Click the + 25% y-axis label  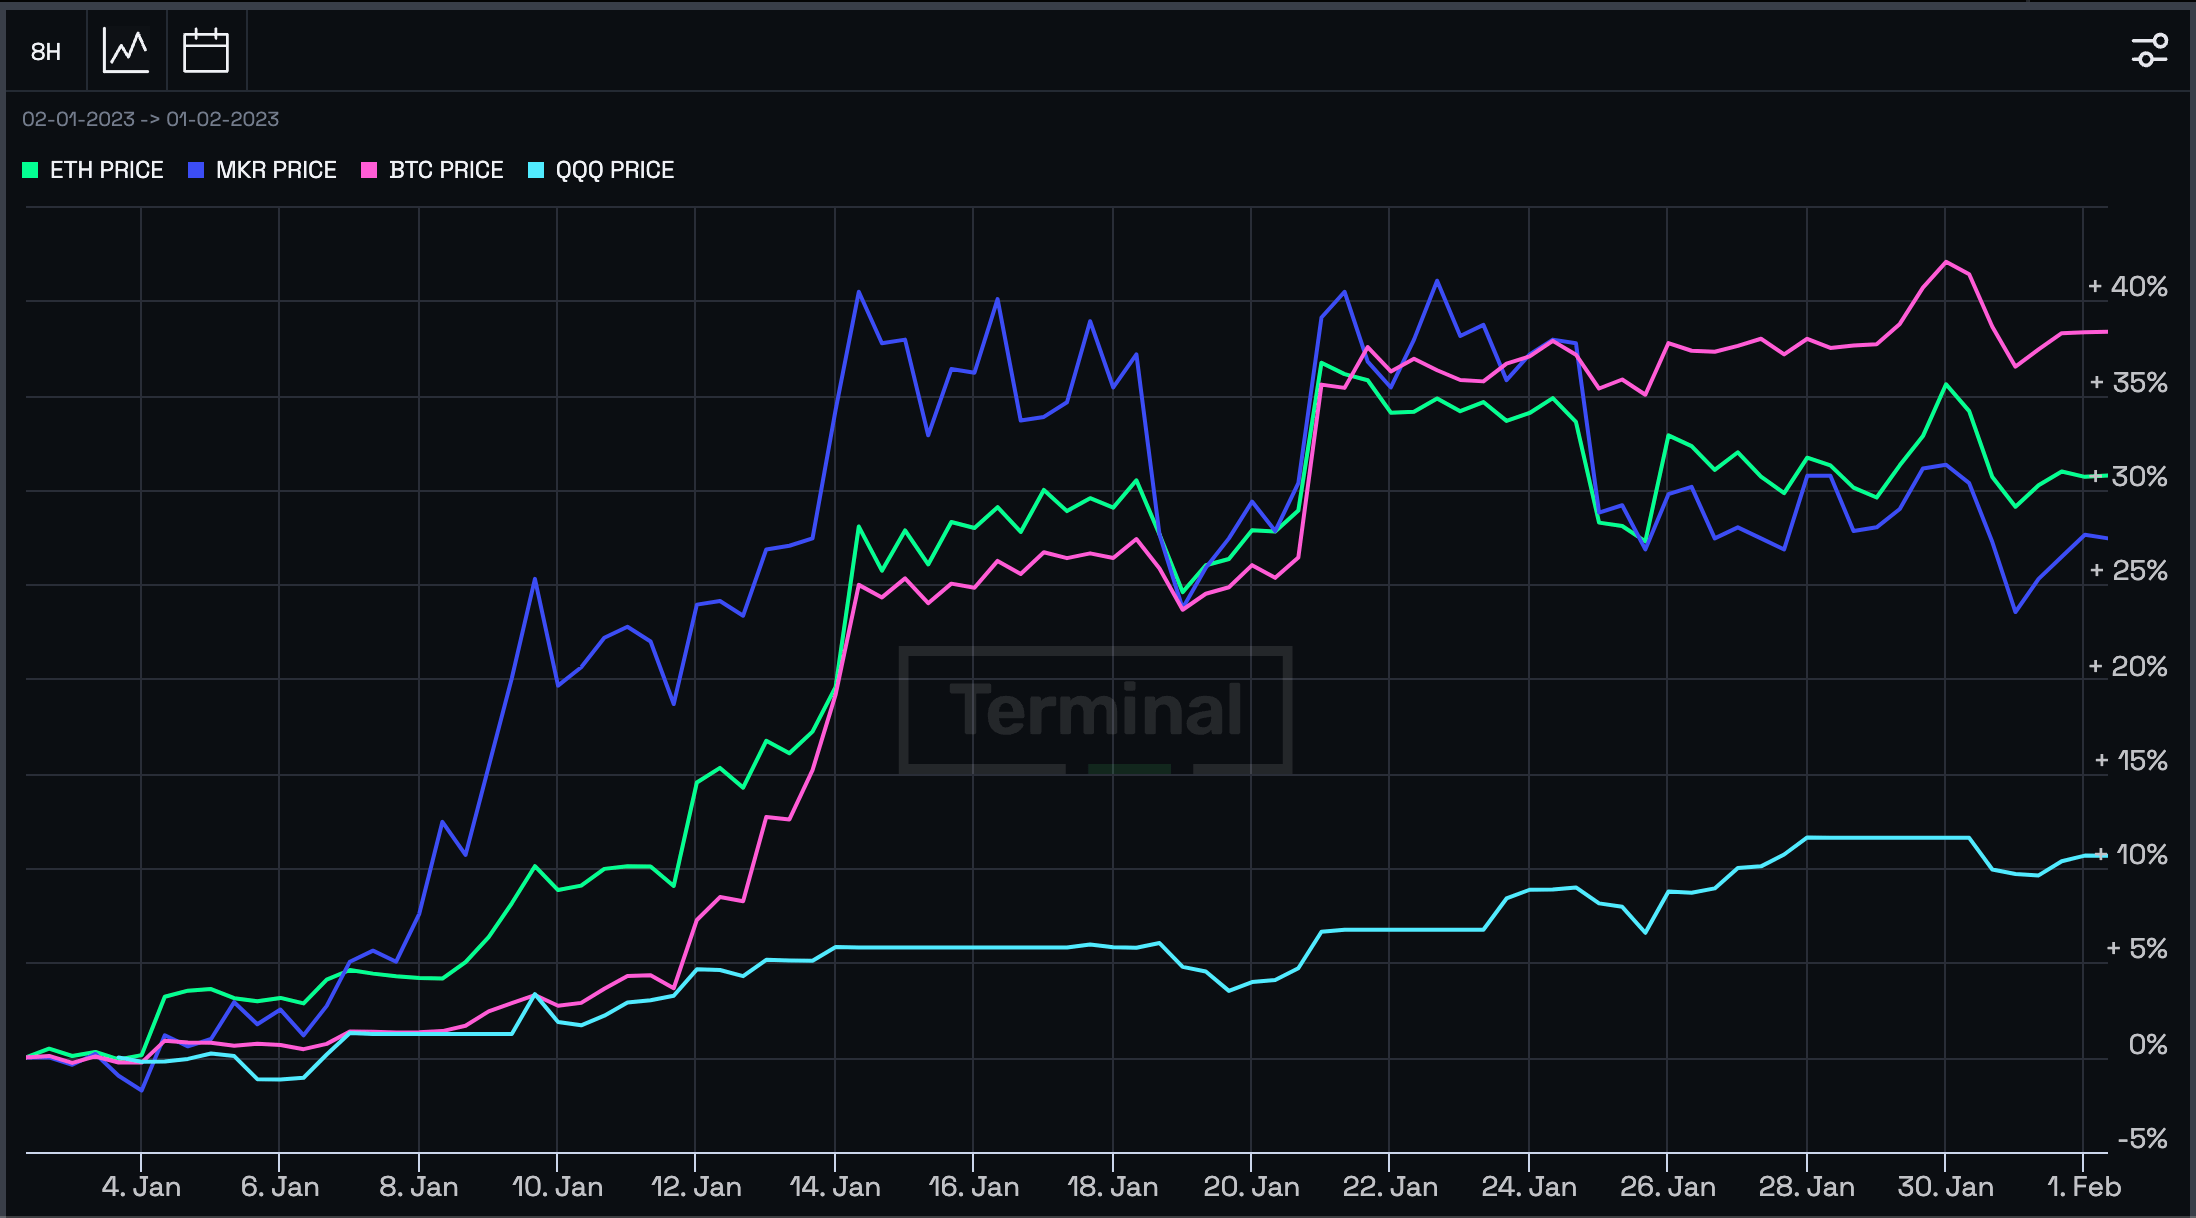2128,571
